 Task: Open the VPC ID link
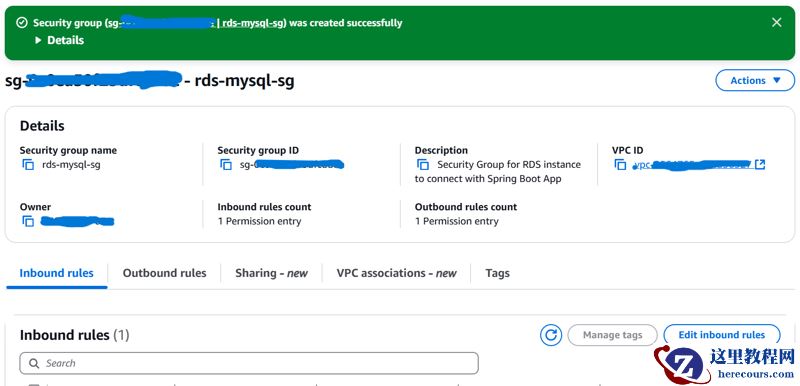691,165
